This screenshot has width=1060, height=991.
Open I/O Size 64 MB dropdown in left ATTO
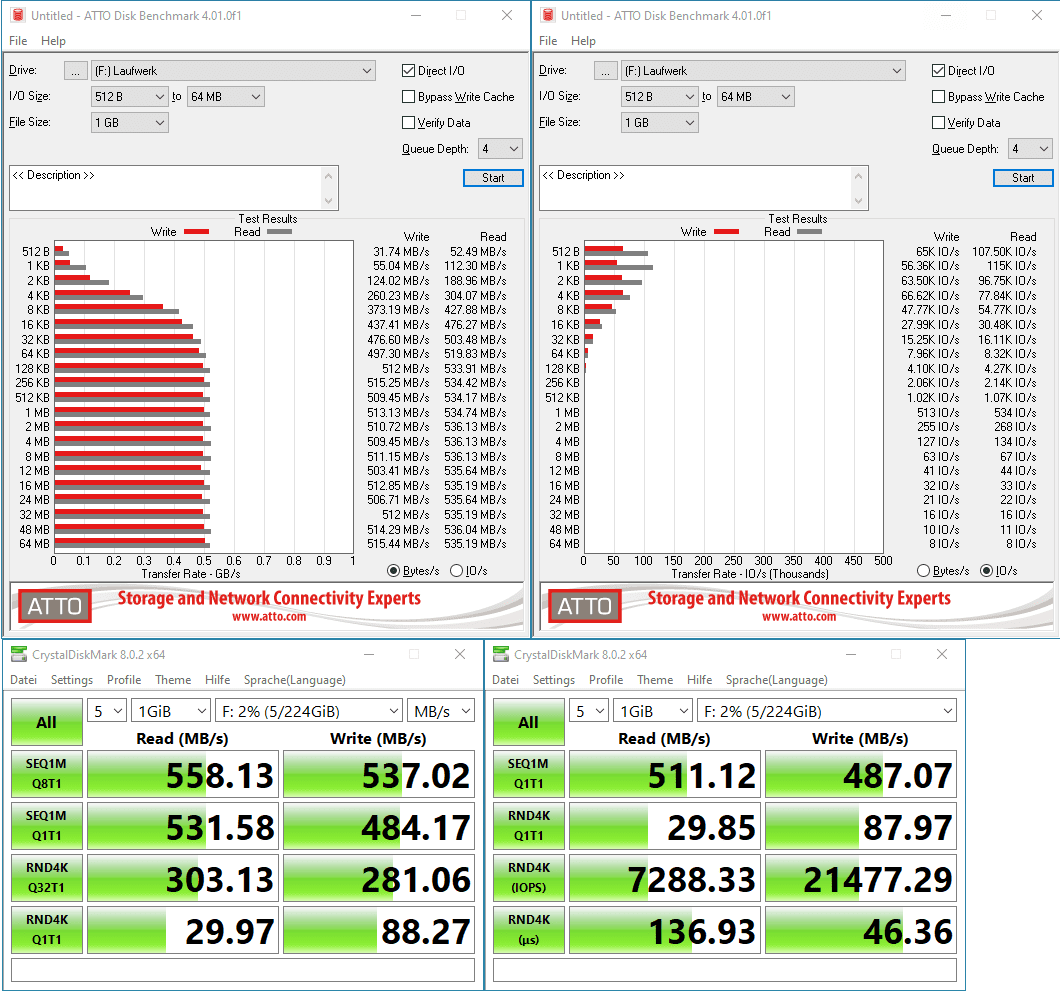(x=226, y=97)
